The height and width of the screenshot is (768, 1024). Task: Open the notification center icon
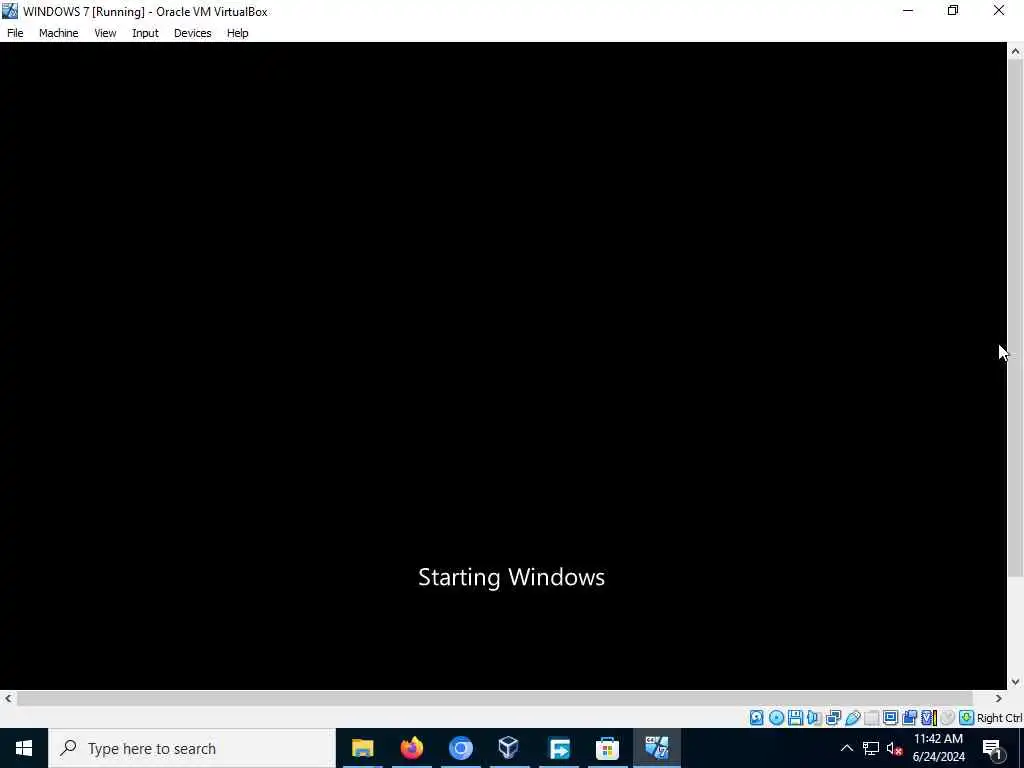coord(992,749)
